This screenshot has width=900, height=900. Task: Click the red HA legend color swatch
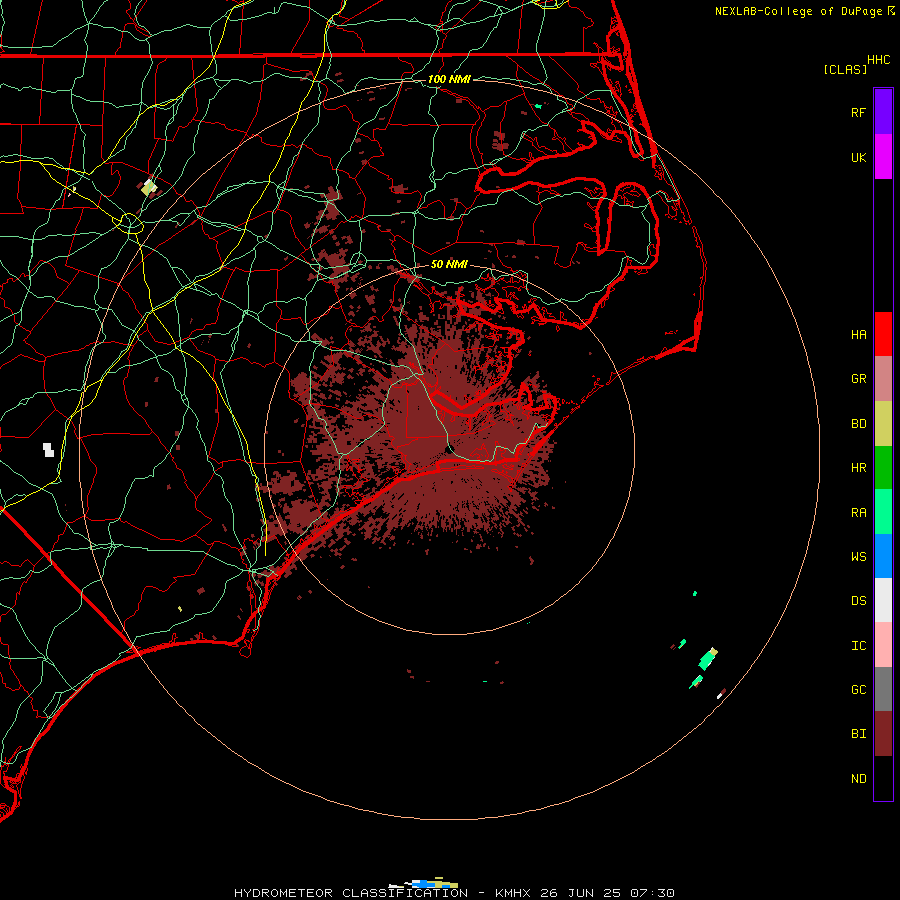[x=883, y=334]
